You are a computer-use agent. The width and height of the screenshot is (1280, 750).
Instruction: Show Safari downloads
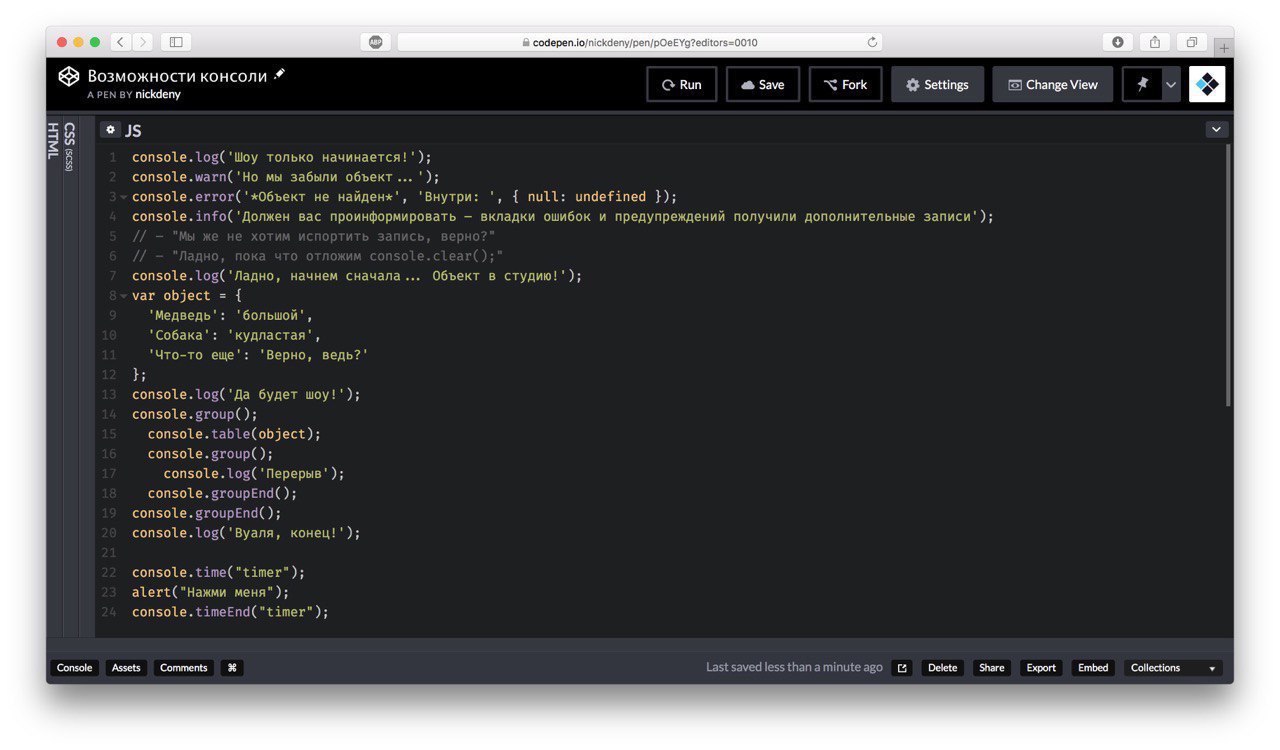pos(1118,42)
